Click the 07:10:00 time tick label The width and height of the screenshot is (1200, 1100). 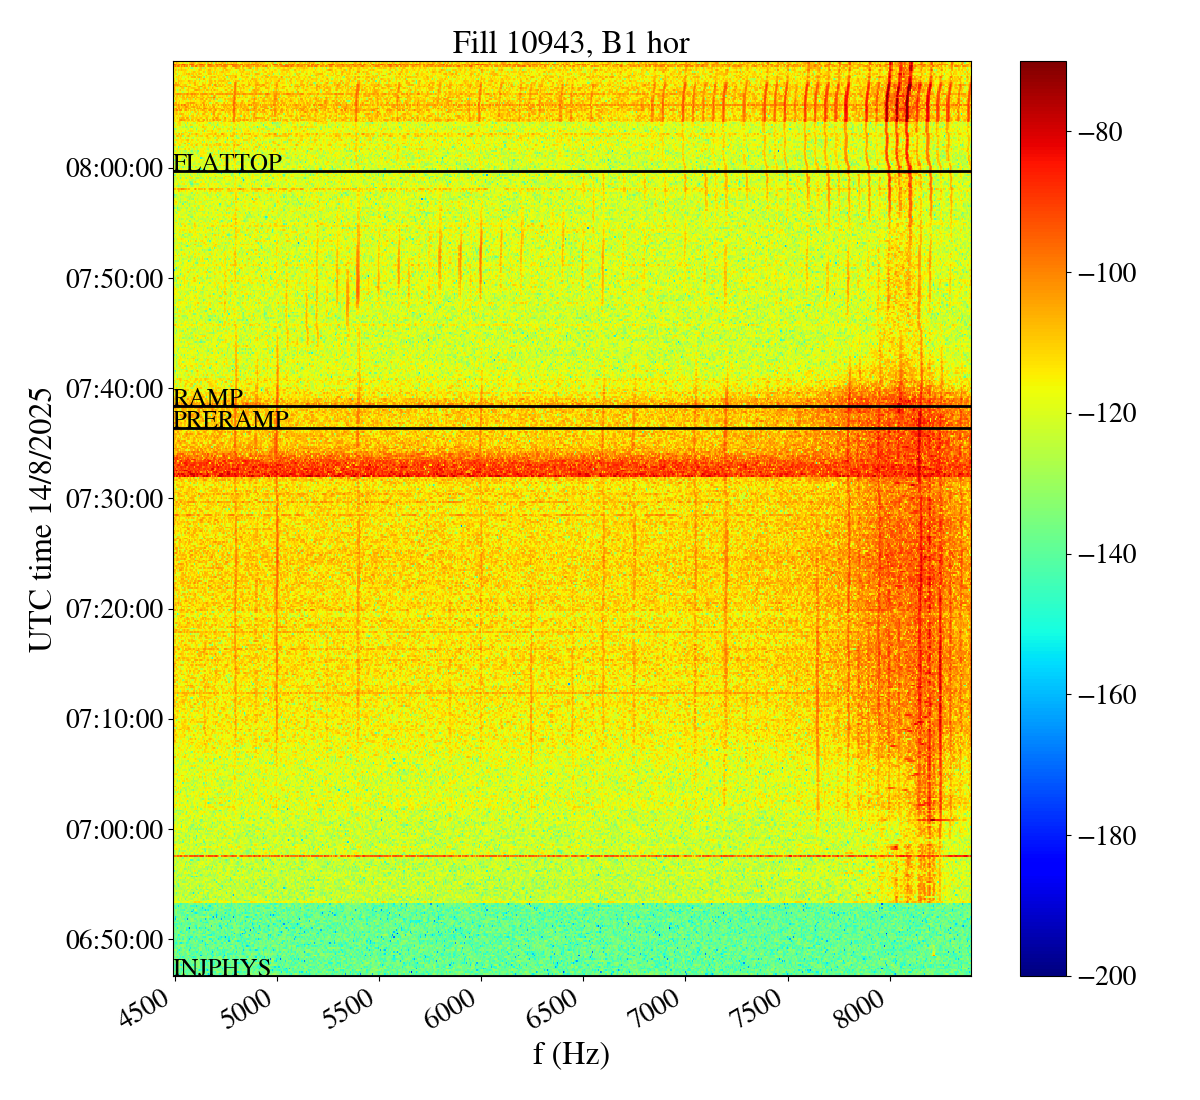[x=114, y=719]
